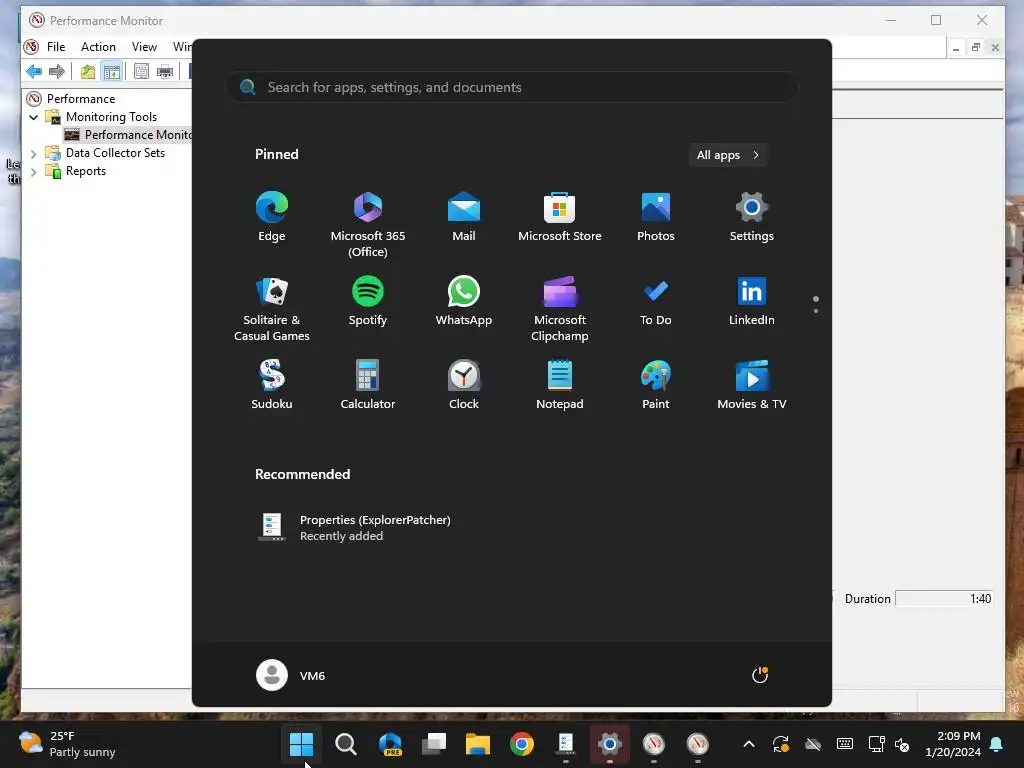The height and width of the screenshot is (768, 1024).
Task: Open taskbar Search
Action: pyautogui.click(x=345, y=744)
